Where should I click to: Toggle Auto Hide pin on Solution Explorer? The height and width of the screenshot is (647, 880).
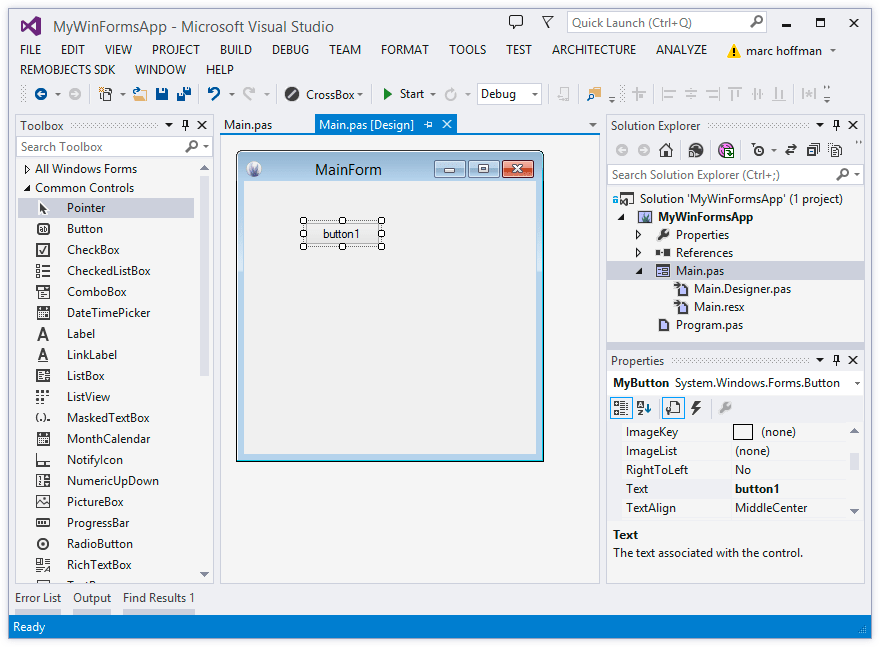838,125
